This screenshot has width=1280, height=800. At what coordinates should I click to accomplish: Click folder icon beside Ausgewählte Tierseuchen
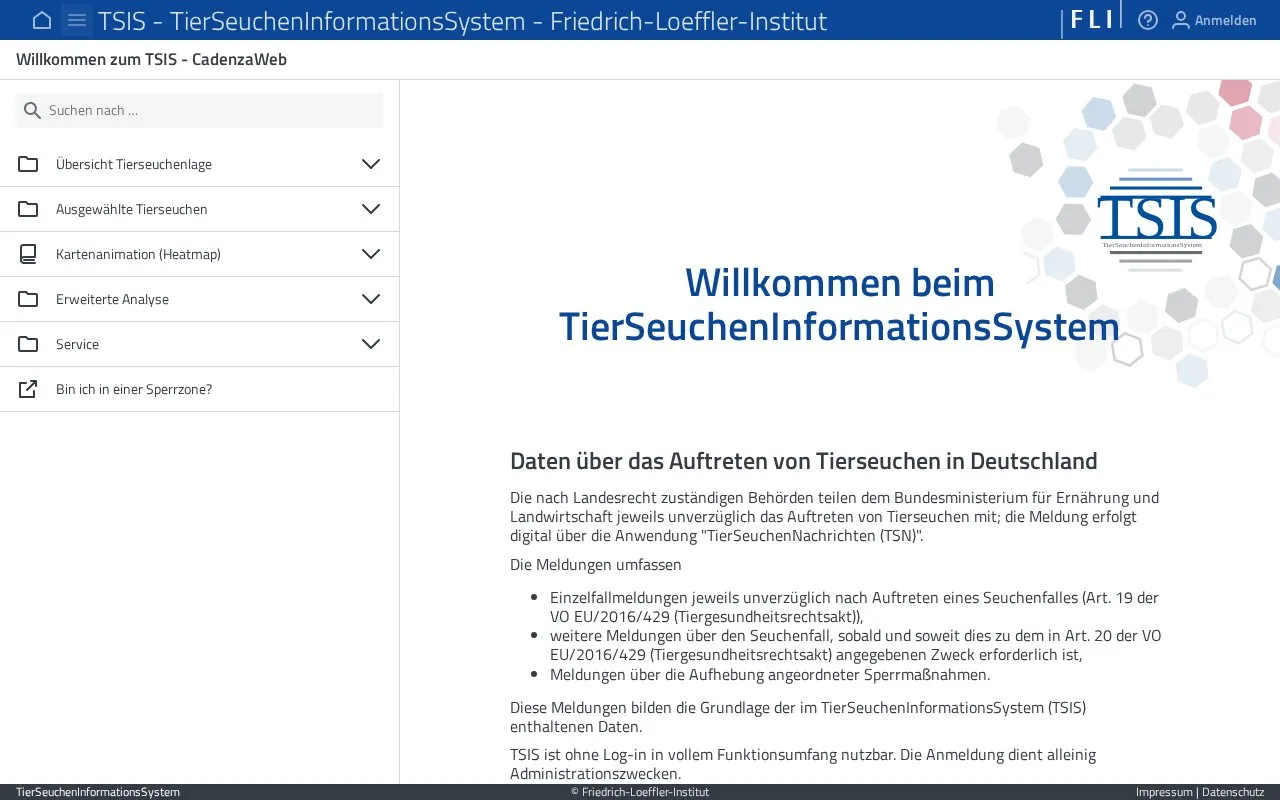(28, 209)
